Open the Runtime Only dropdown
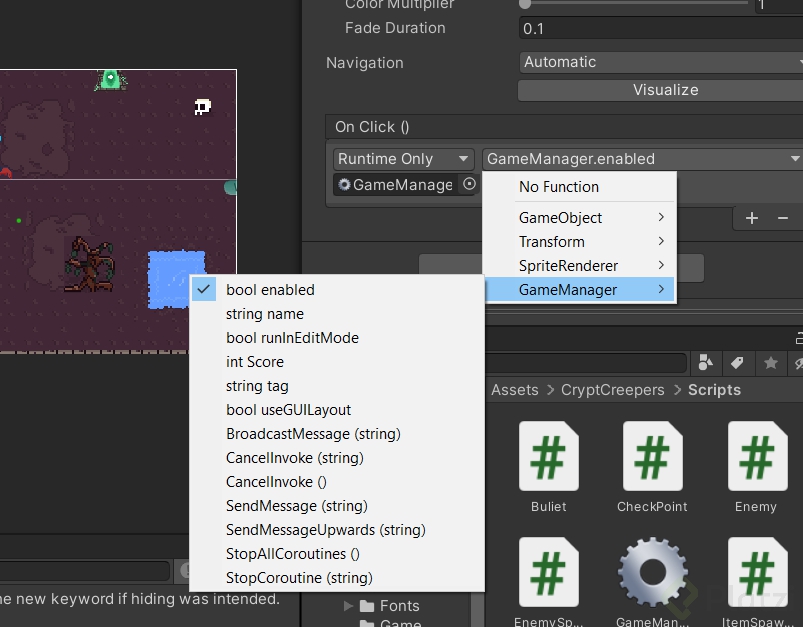The height and width of the screenshot is (627, 803). [401, 158]
